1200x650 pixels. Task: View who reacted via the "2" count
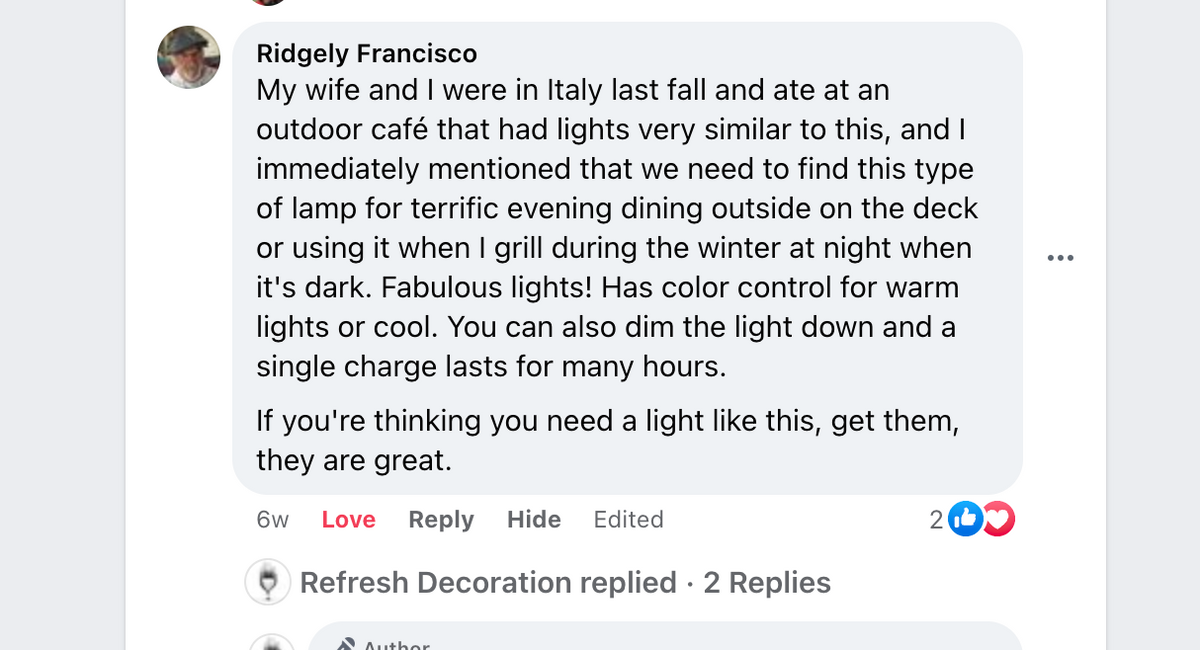(x=937, y=519)
